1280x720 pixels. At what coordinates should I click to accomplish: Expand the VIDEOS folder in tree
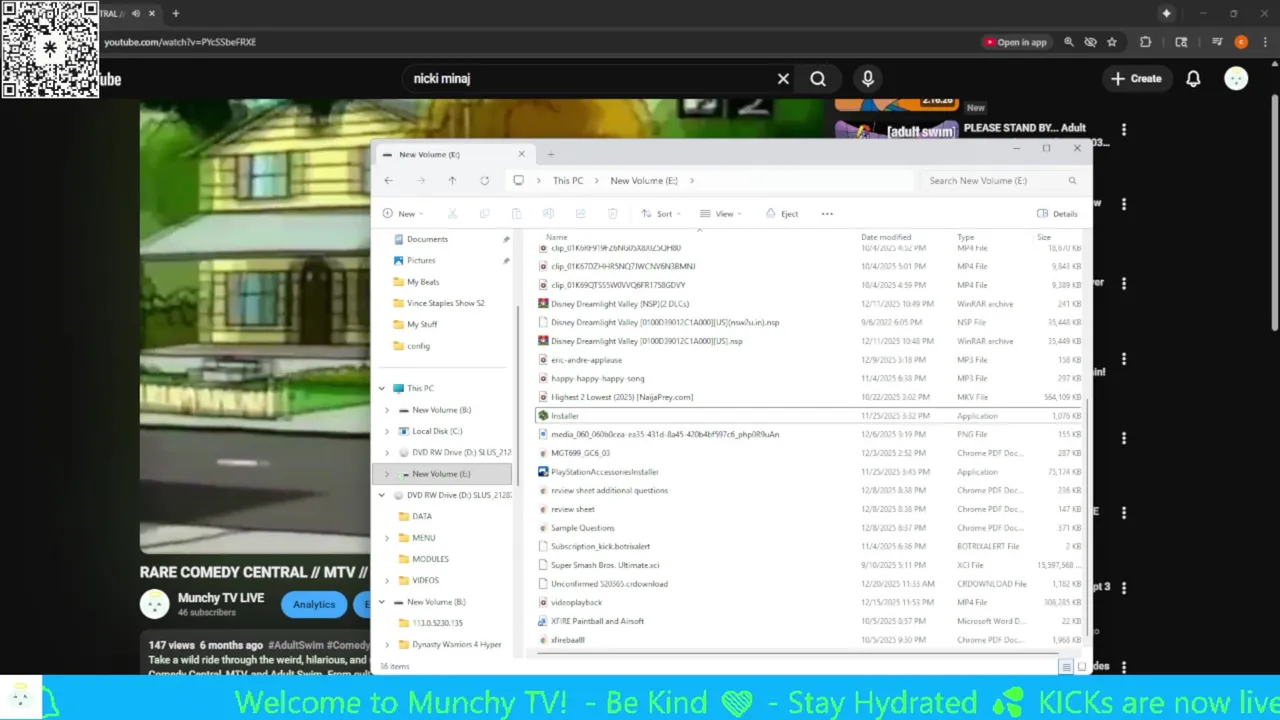(388, 580)
